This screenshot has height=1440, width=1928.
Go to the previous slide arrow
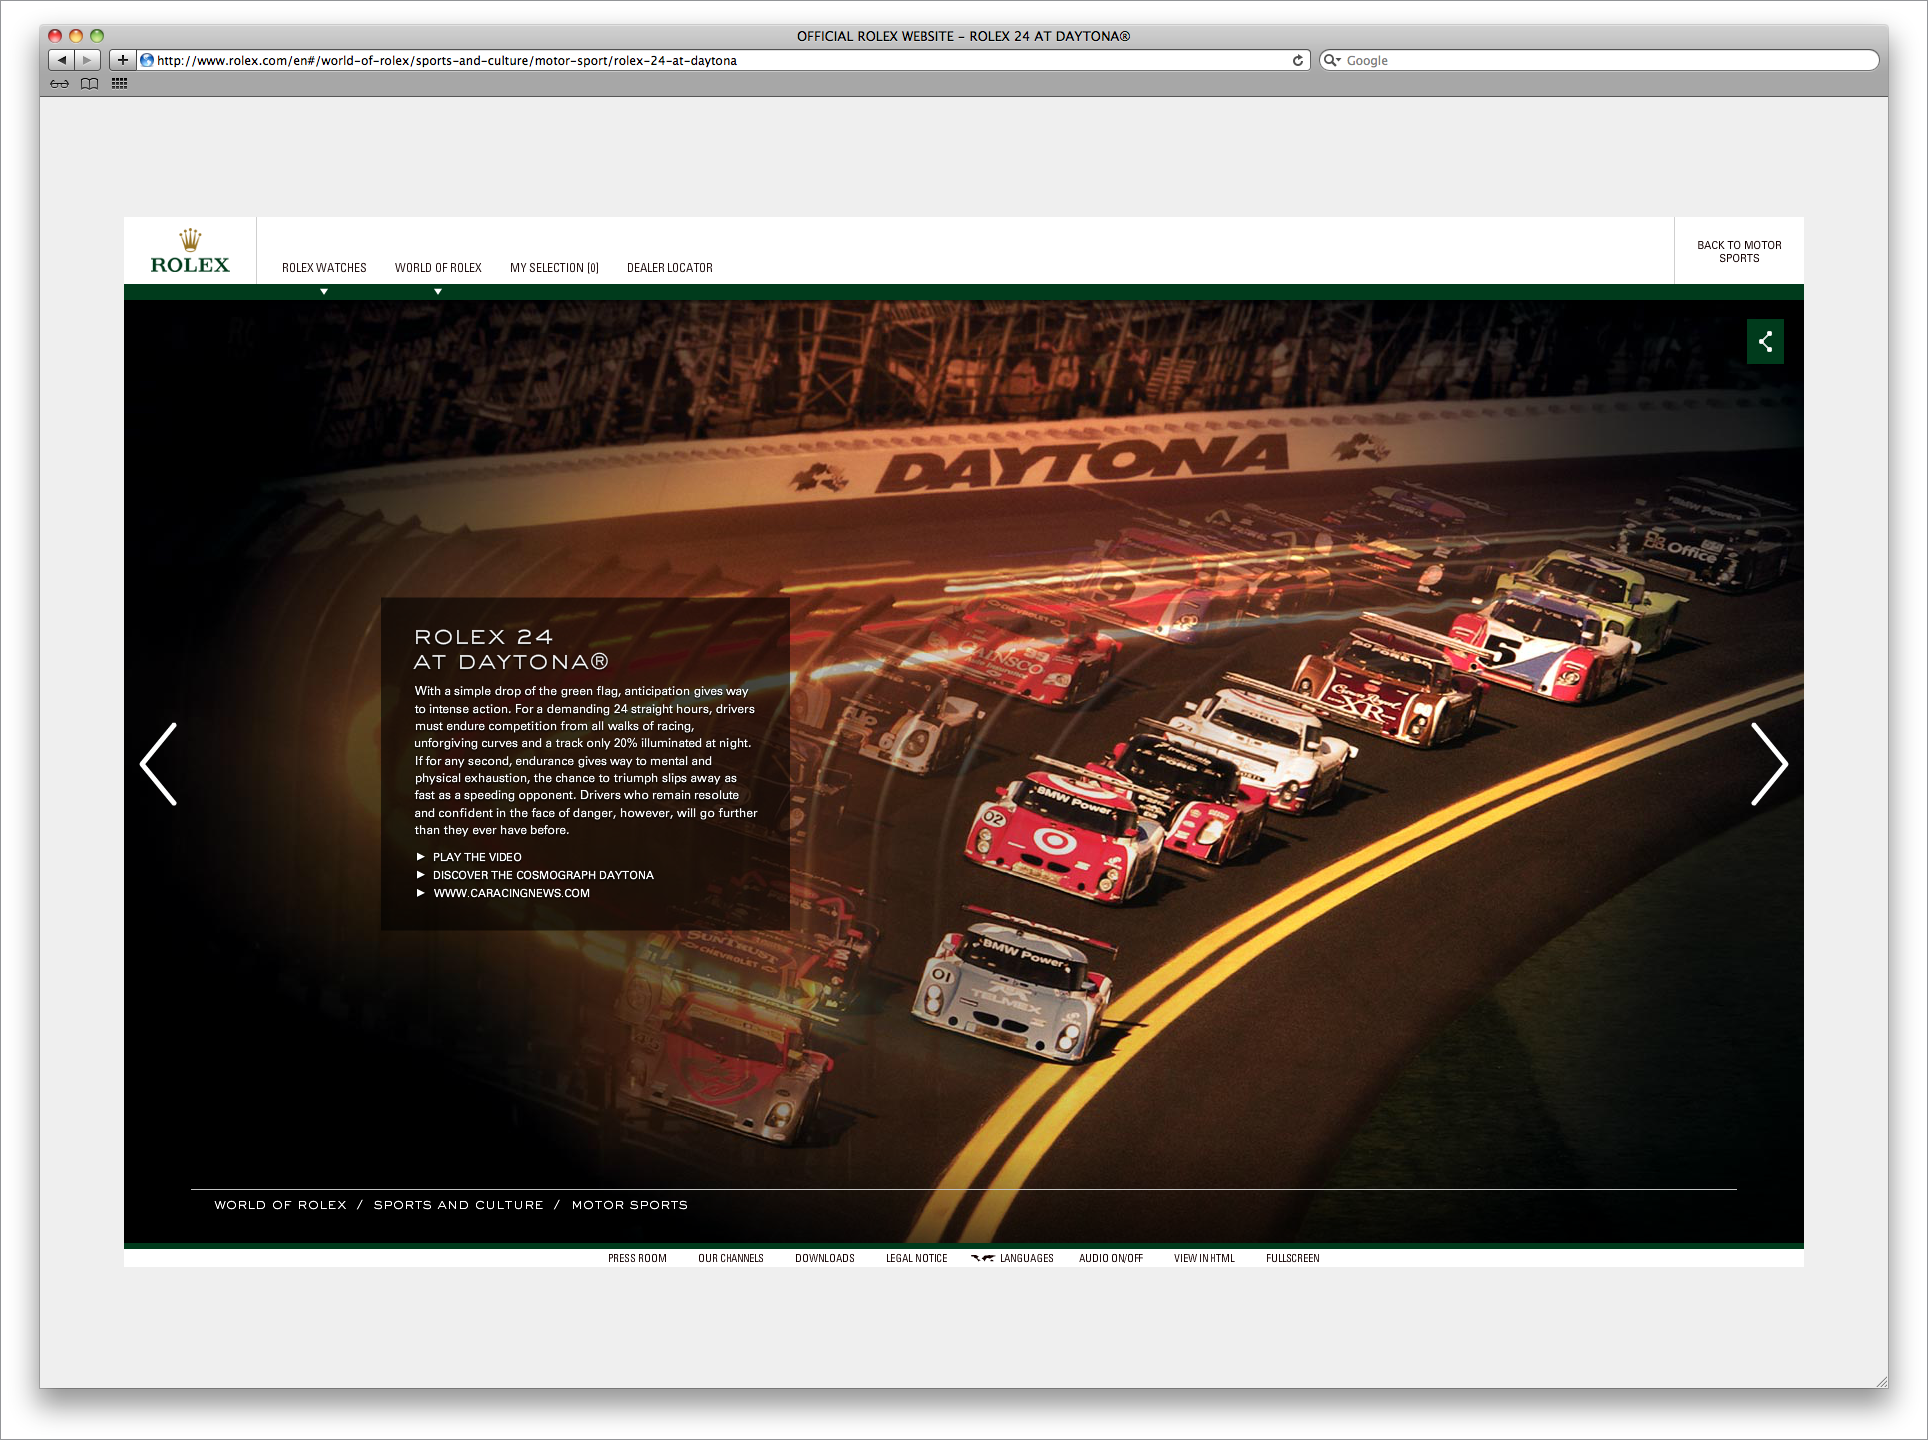pos(159,764)
